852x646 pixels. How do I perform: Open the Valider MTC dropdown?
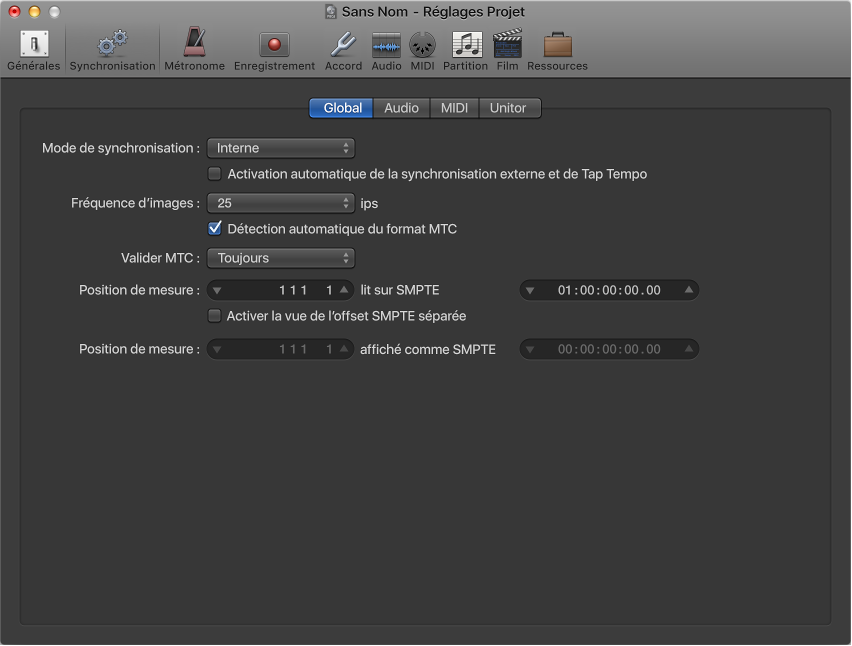(281, 258)
